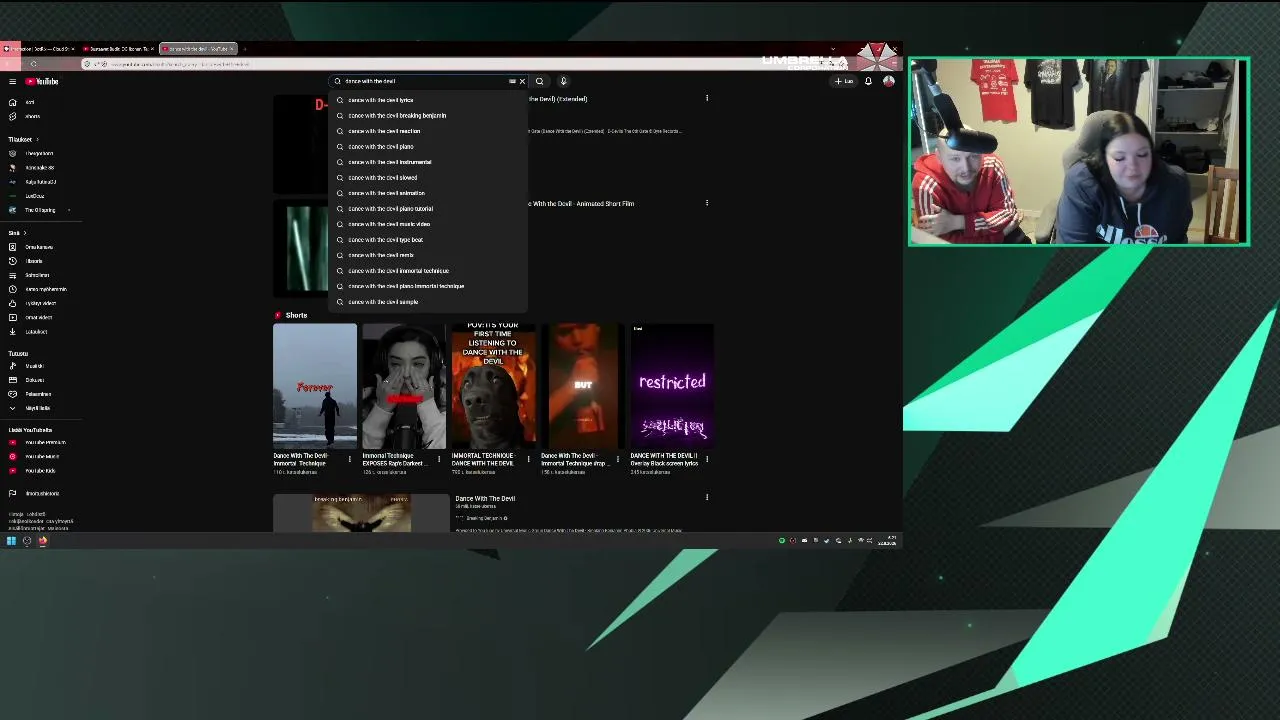Click the Create plus button

coord(845,81)
